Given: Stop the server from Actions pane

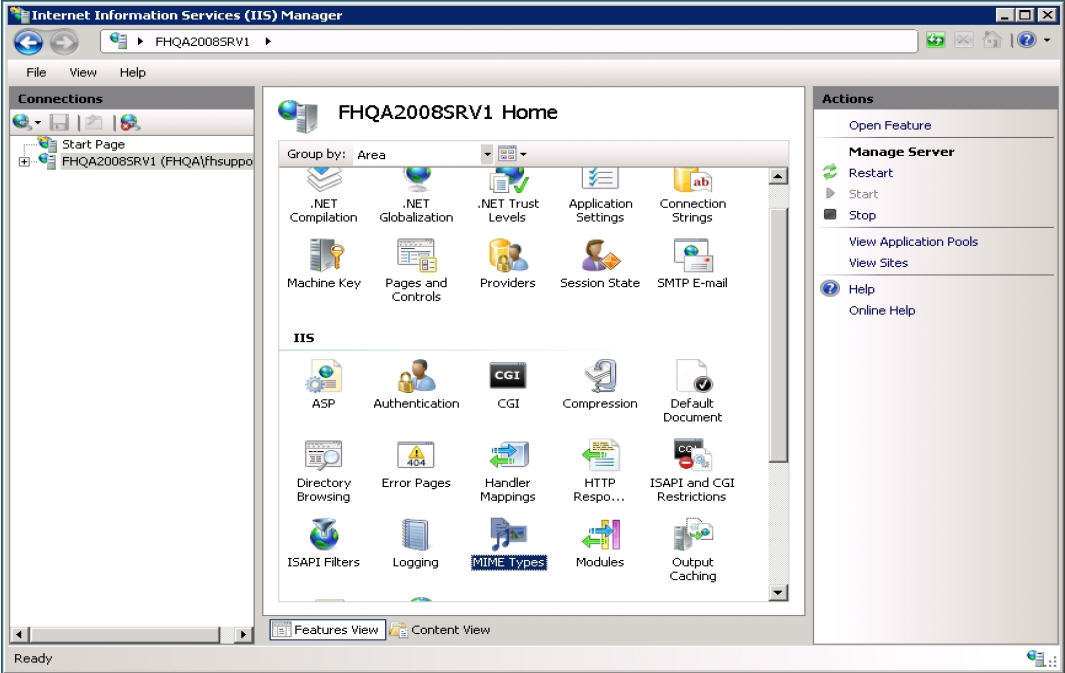Looking at the screenshot, I should [x=862, y=215].
